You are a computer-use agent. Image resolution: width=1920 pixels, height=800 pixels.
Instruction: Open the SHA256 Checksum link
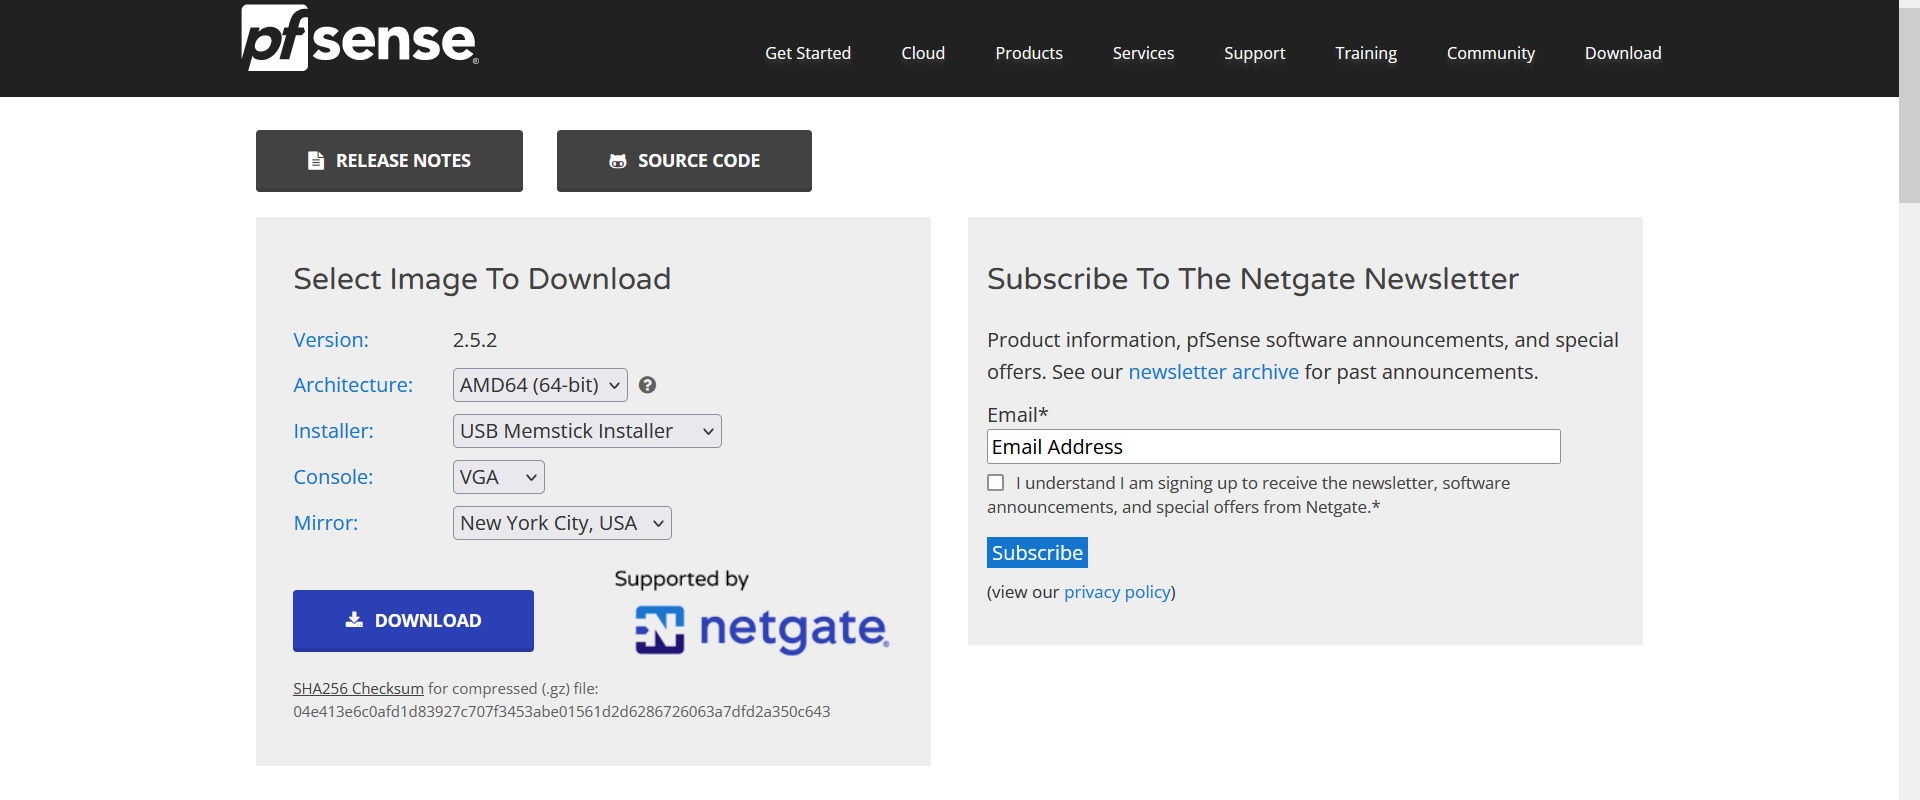(x=358, y=688)
